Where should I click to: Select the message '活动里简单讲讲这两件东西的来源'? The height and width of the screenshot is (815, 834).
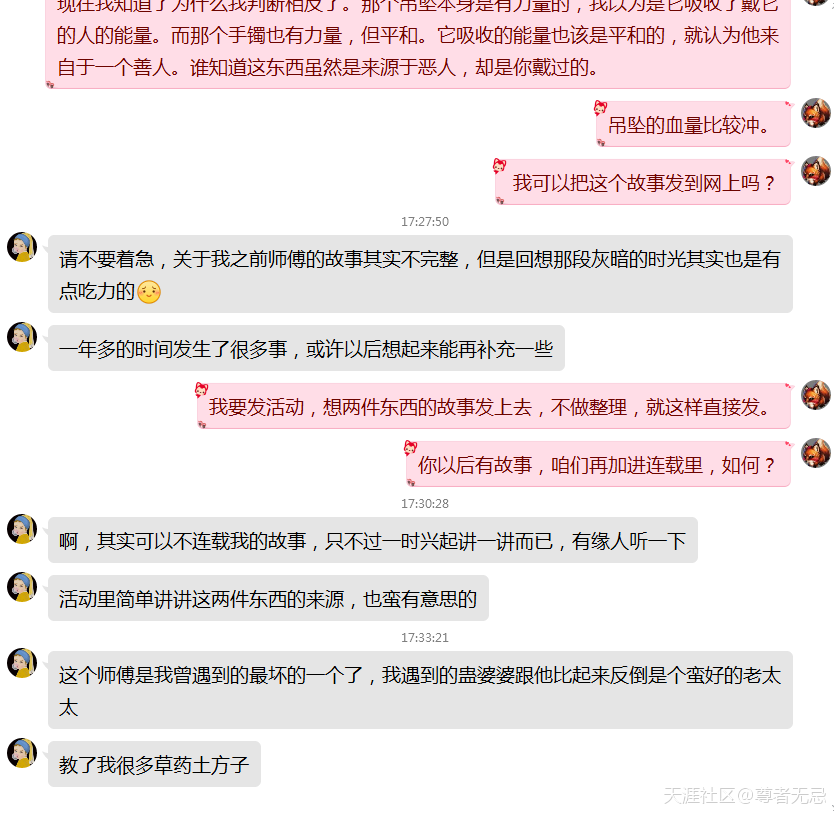click(268, 598)
